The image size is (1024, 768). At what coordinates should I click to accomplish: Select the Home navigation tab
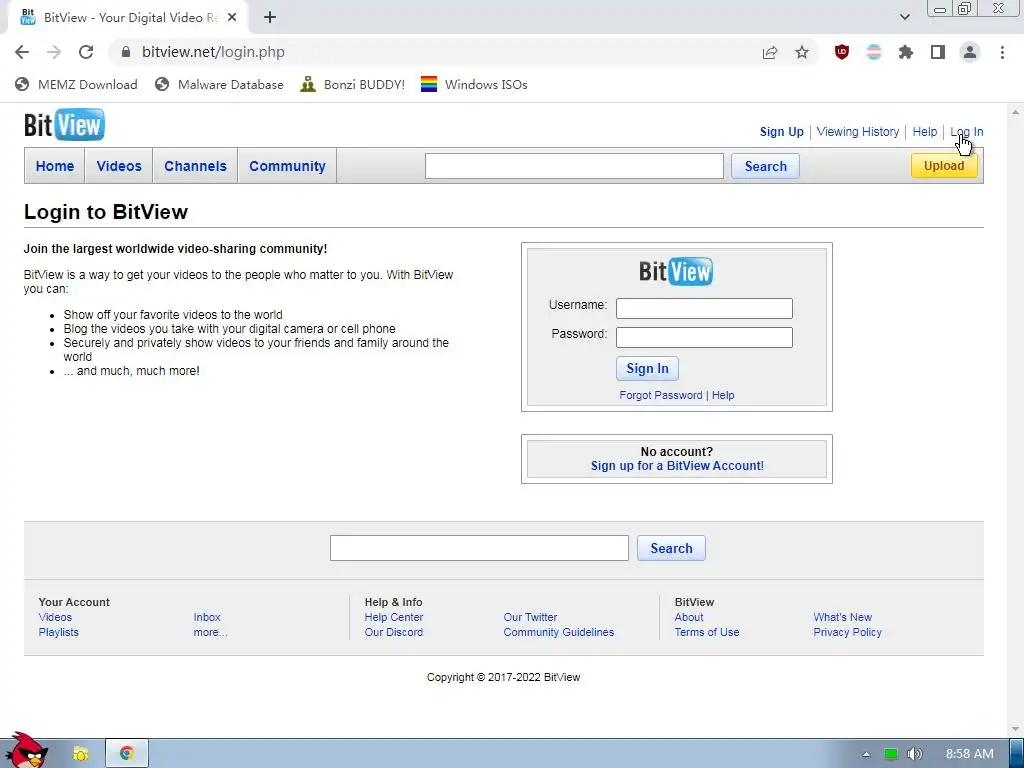[x=55, y=166]
